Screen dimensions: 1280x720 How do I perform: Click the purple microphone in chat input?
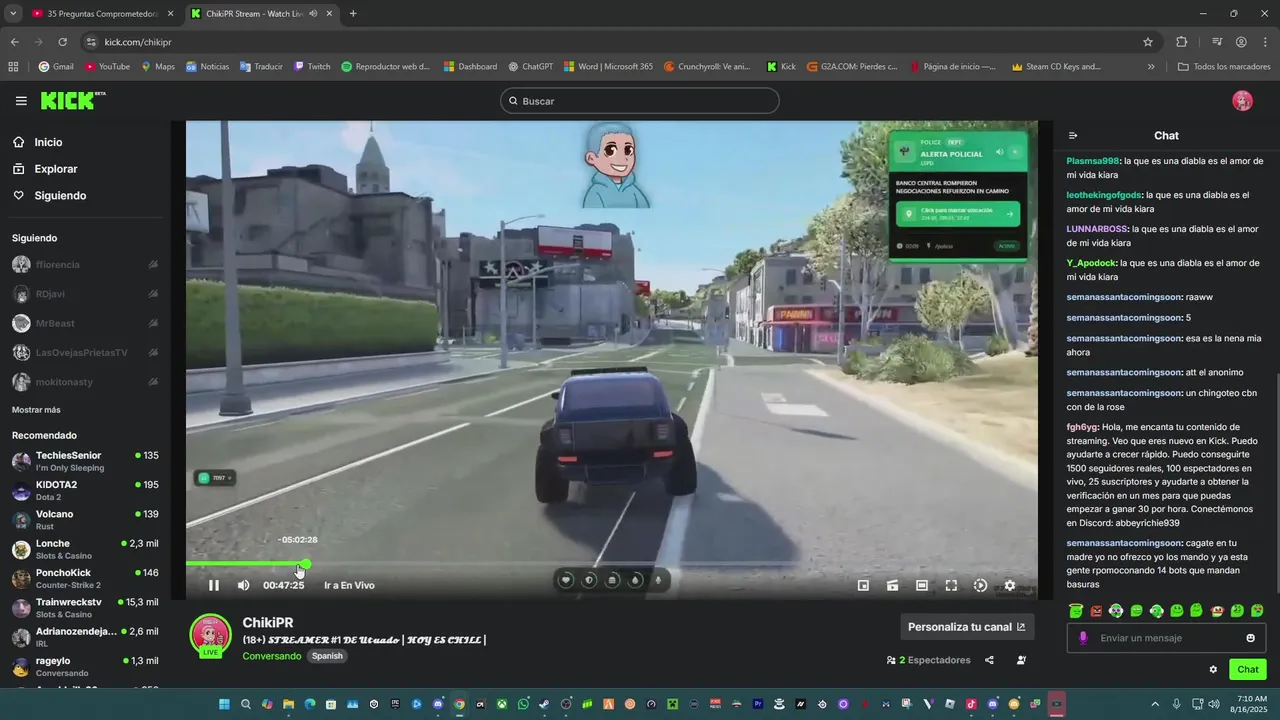[1083, 638]
